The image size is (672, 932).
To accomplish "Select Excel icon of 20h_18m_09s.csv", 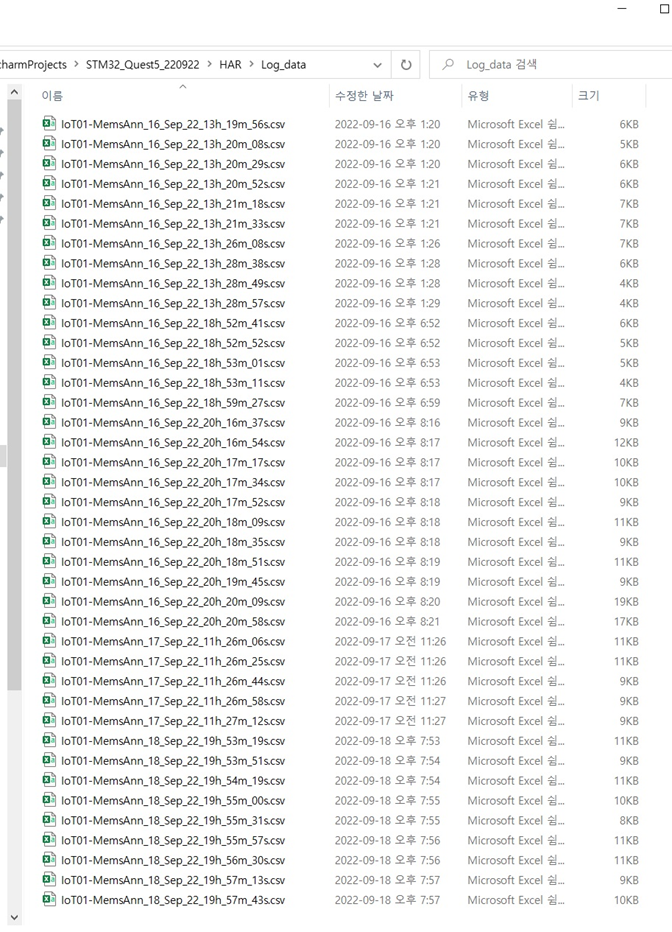I will point(49,522).
